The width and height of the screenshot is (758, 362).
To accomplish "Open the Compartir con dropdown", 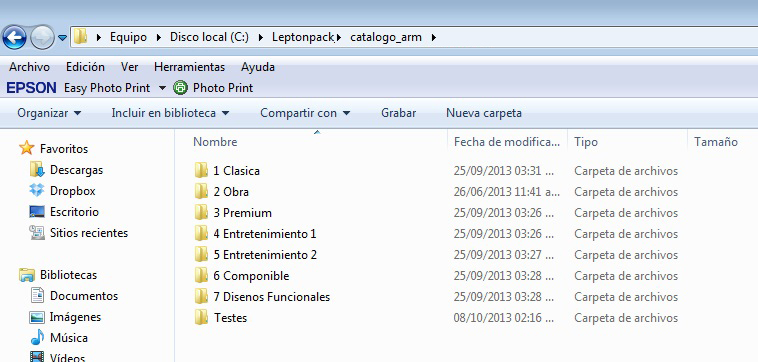I will pos(305,113).
